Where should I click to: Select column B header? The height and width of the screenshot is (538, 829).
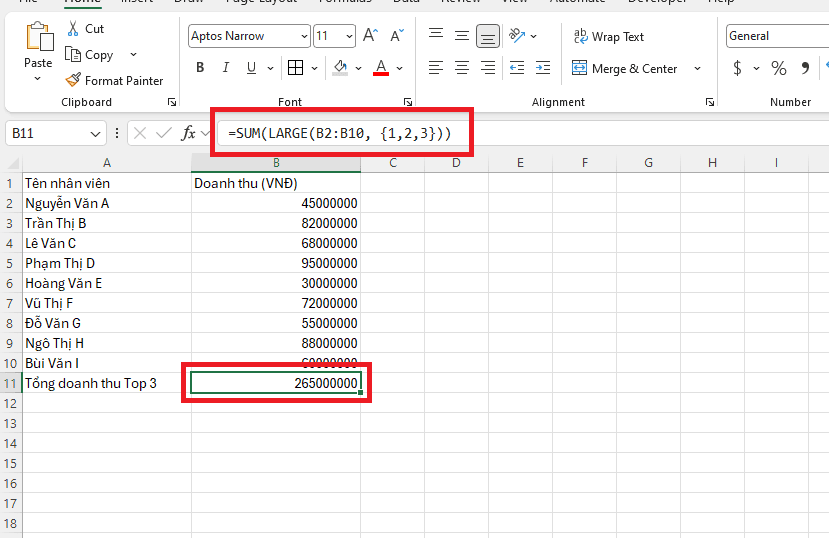pyautogui.click(x=276, y=163)
